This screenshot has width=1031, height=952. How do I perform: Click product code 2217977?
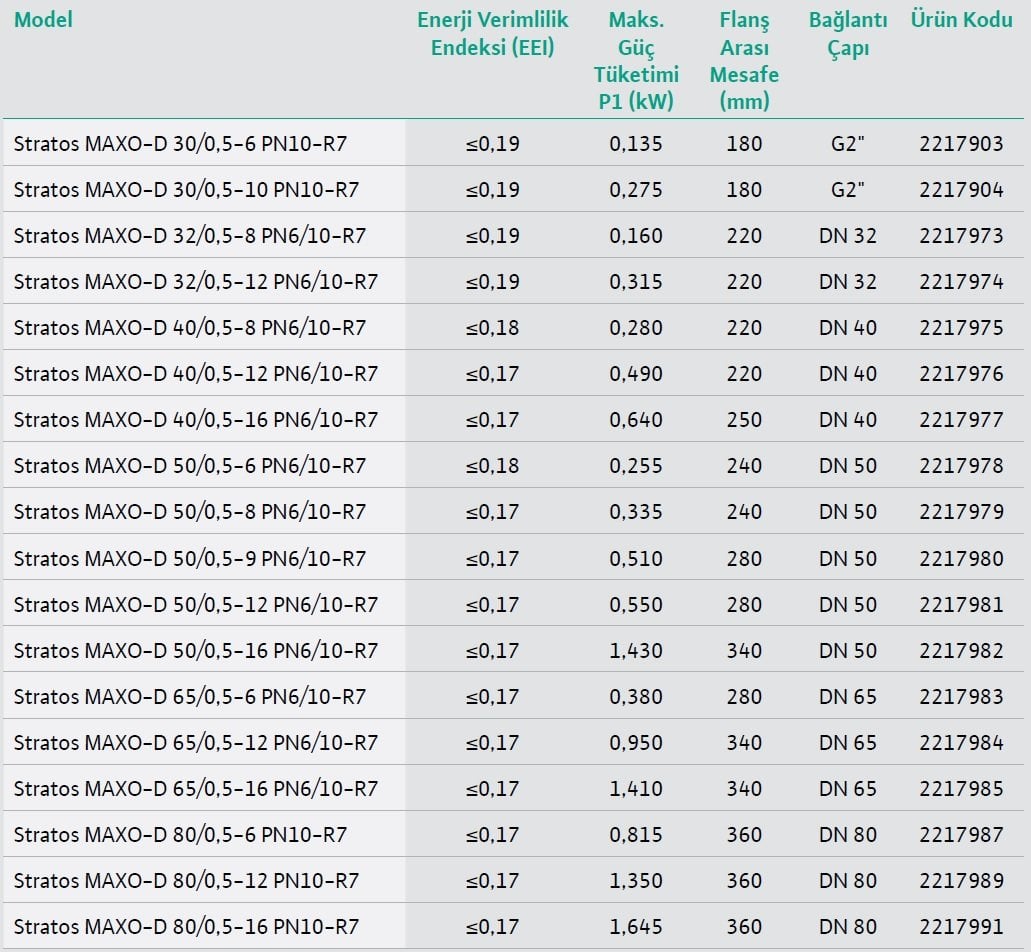(961, 419)
